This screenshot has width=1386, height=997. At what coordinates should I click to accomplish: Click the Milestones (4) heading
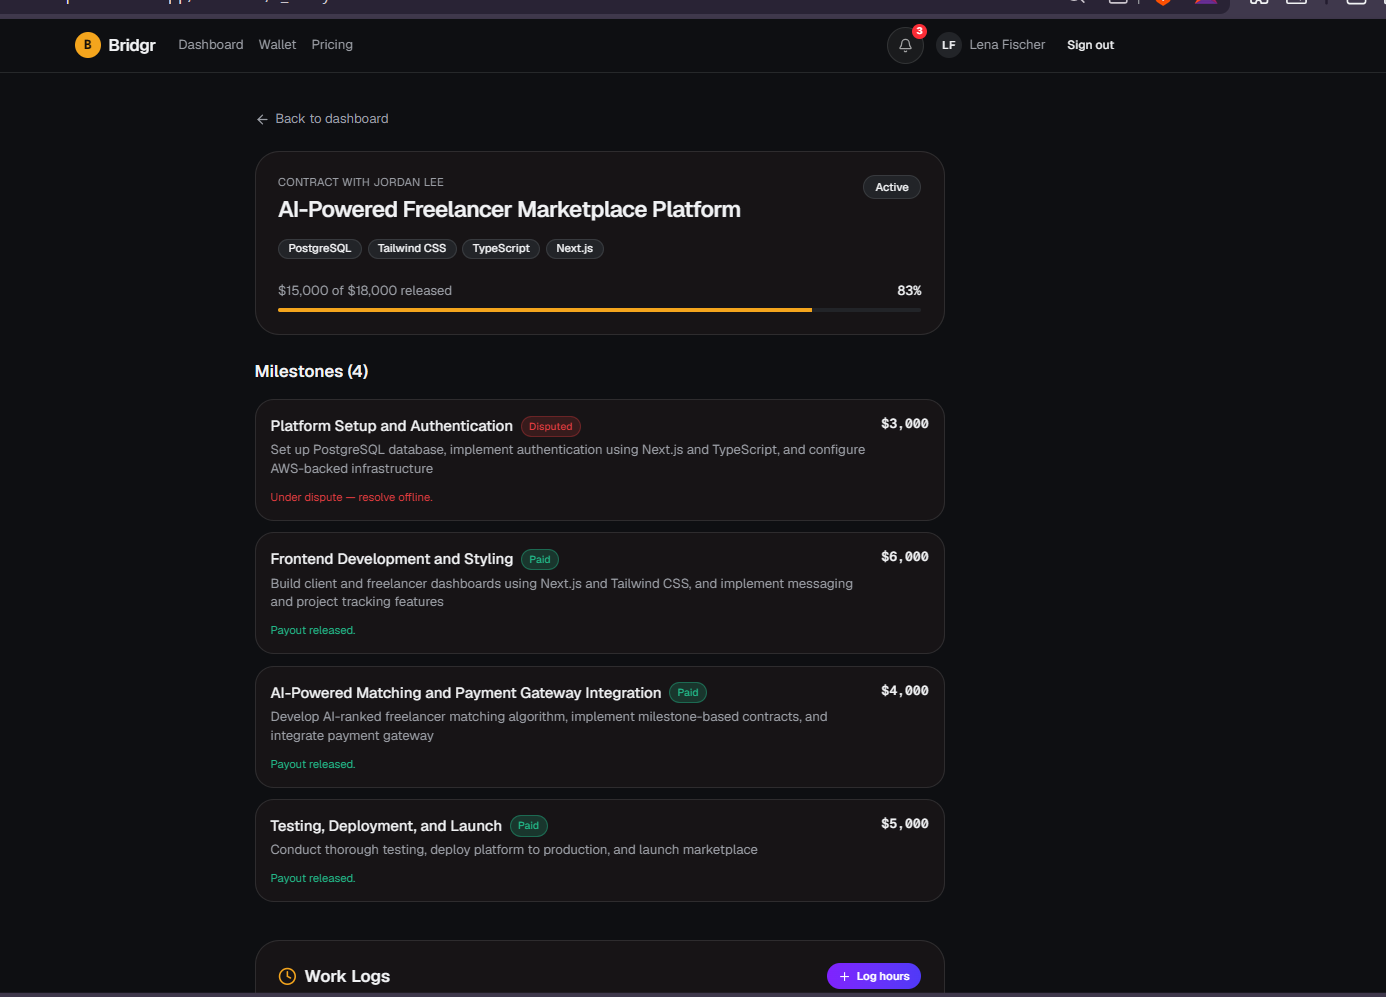312,372
